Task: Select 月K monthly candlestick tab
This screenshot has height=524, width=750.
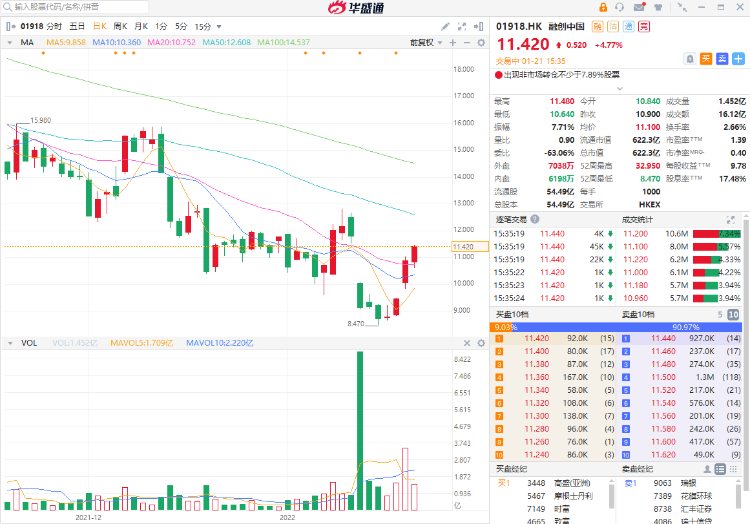Action: 141,26
